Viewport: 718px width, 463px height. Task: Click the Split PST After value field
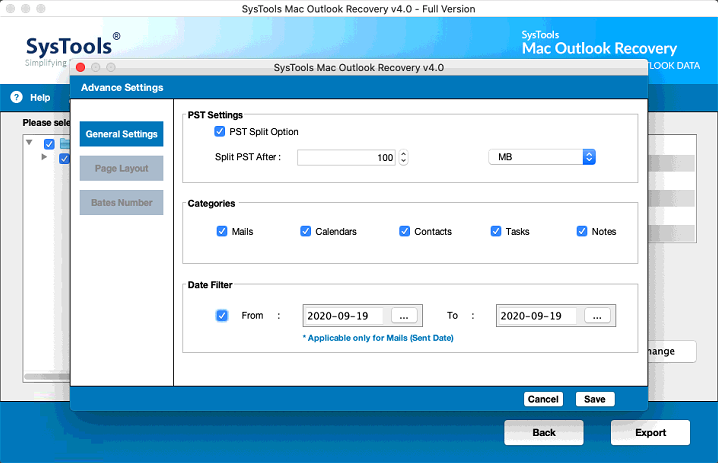[346, 157]
